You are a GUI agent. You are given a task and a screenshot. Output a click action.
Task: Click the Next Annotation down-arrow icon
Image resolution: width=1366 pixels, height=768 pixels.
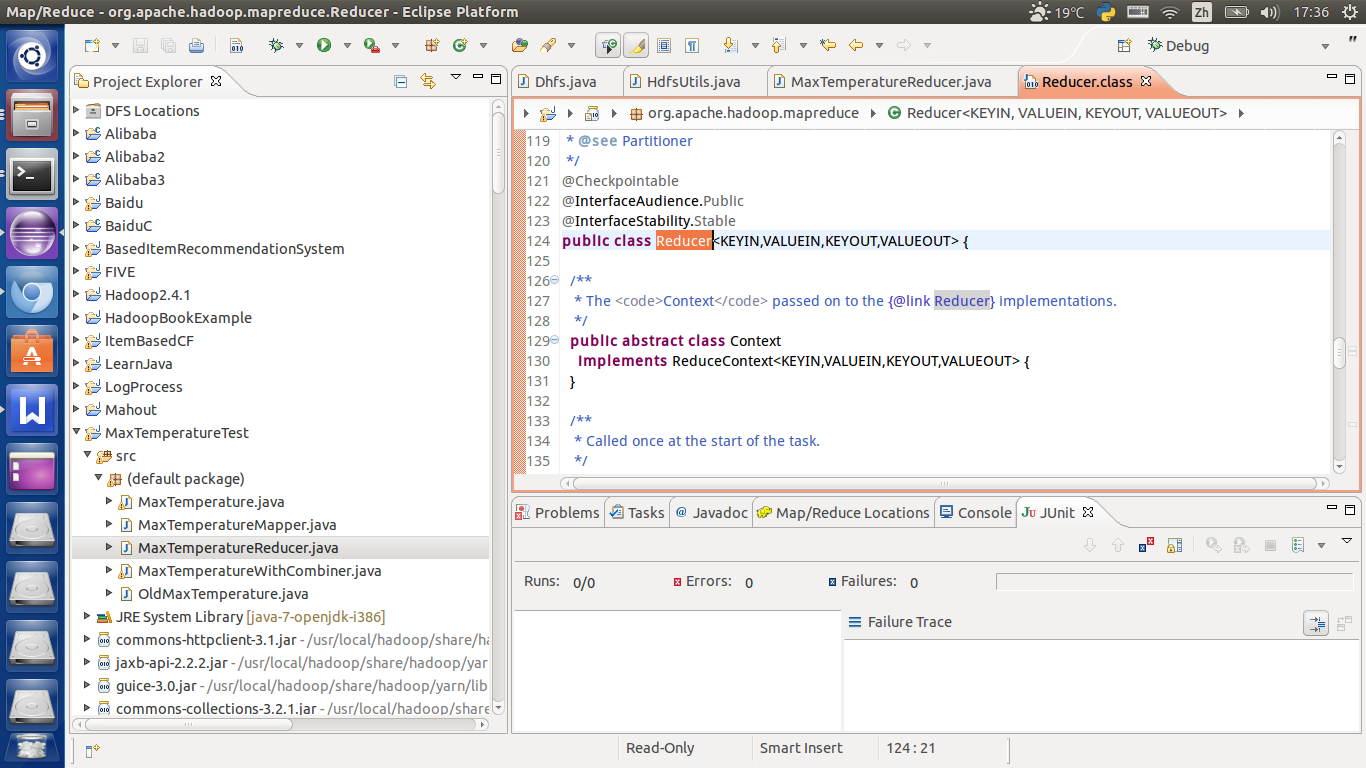[x=730, y=46]
